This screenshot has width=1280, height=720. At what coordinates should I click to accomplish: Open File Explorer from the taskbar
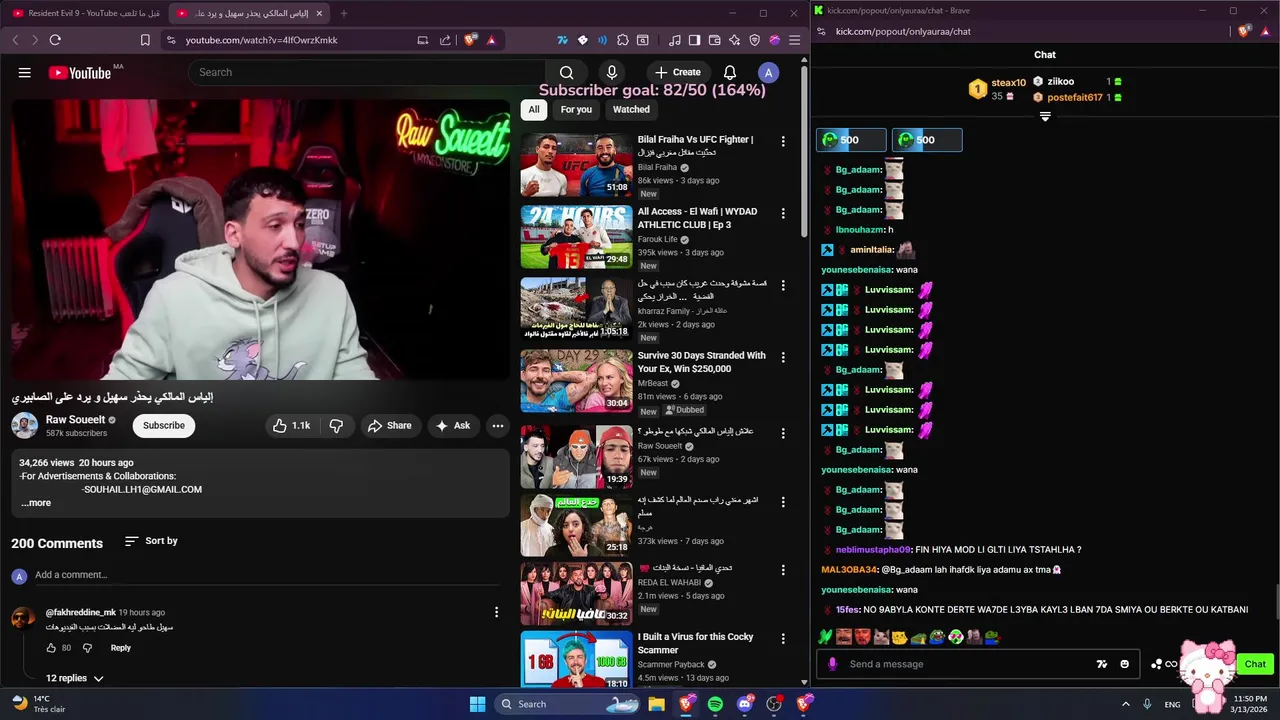[656, 704]
